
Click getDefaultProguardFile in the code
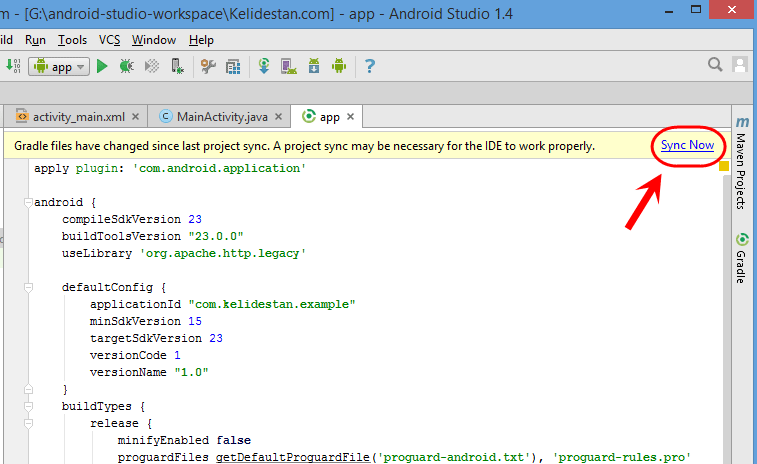(x=293, y=457)
